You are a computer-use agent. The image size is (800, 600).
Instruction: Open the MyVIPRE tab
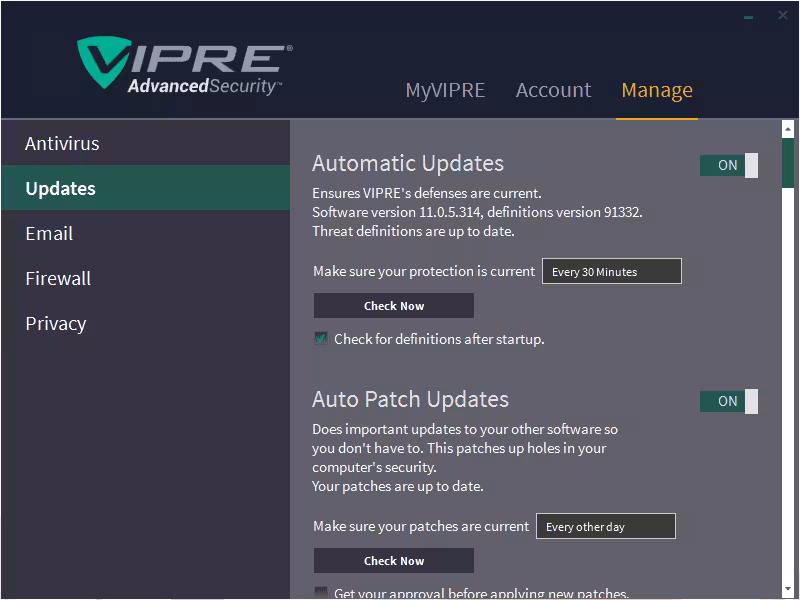[445, 90]
